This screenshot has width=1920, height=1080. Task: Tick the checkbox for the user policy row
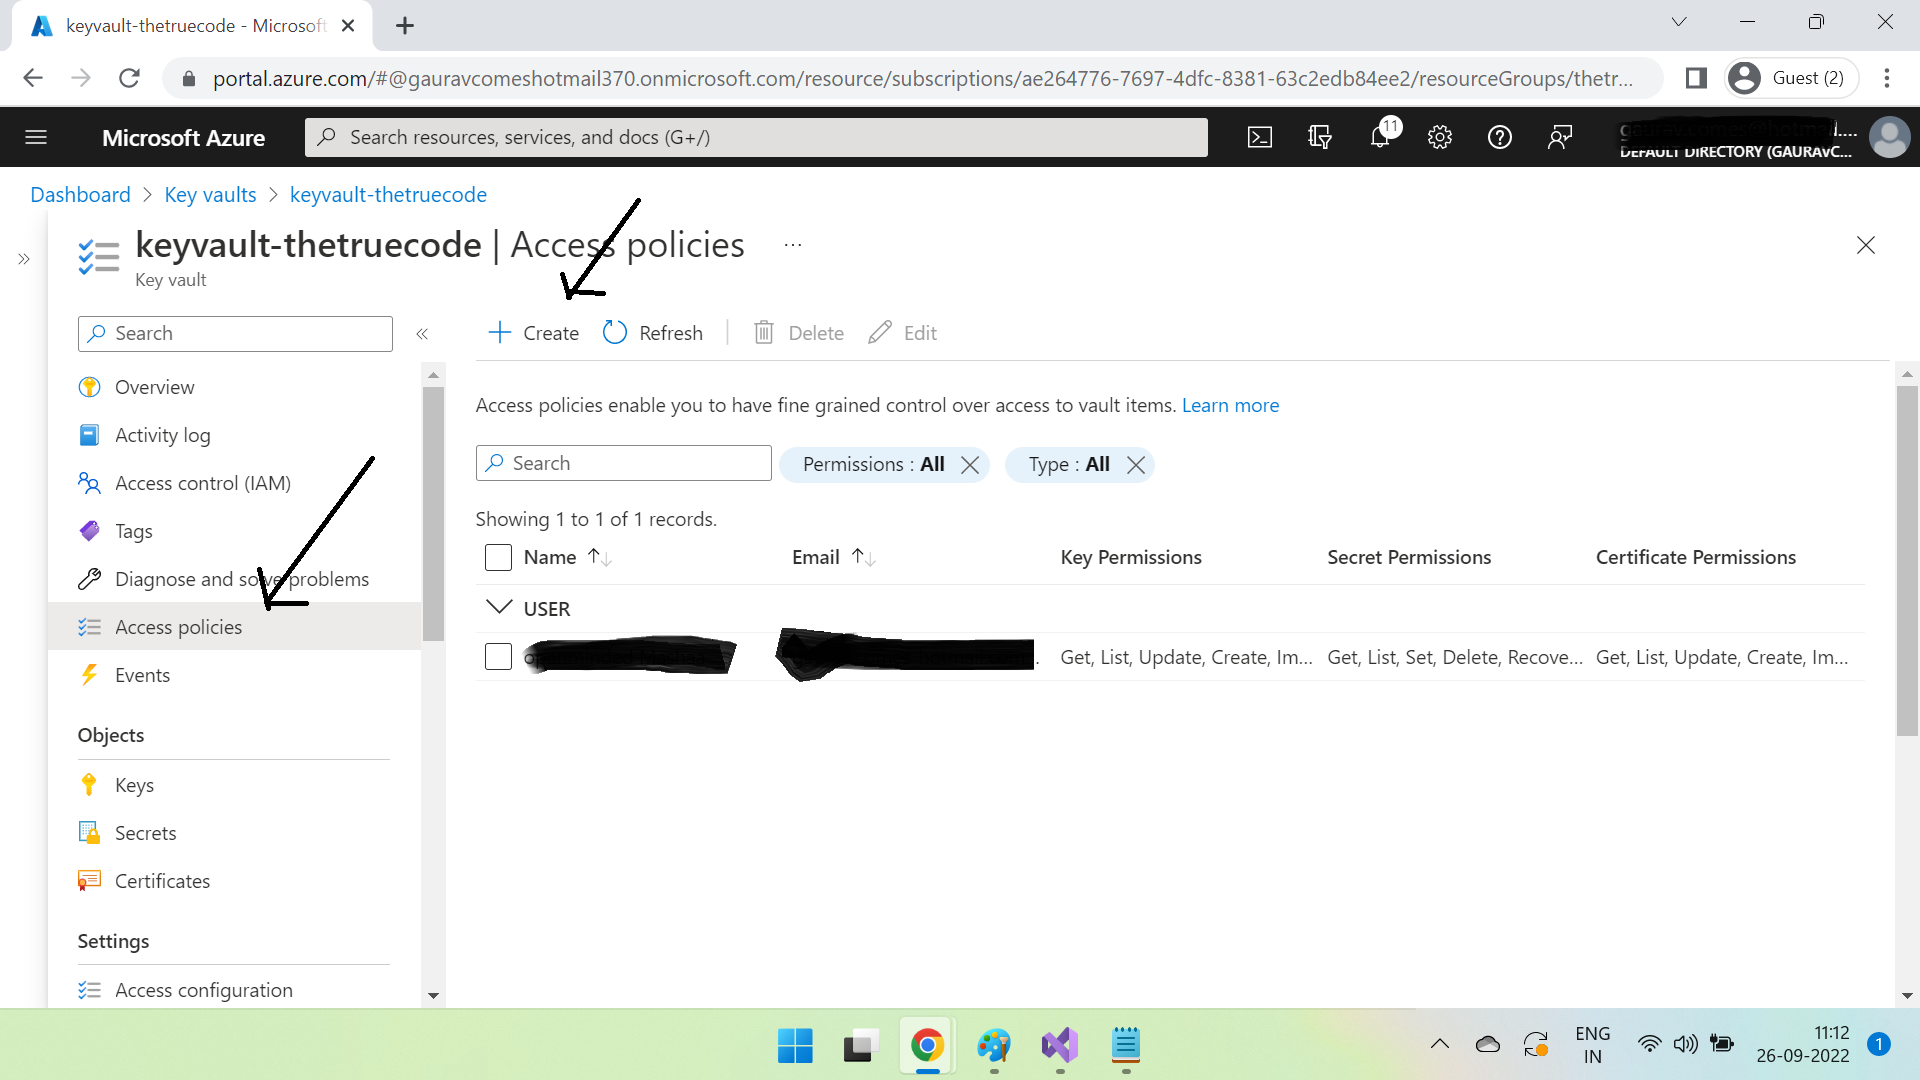tap(498, 656)
